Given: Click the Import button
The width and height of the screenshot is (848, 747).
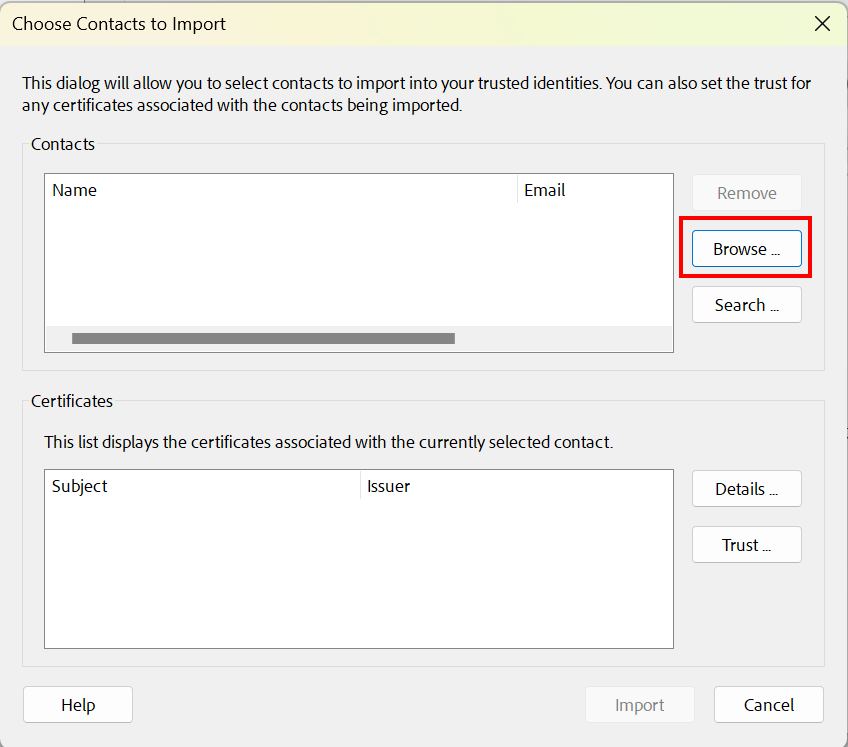Looking at the screenshot, I should tap(639, 704).
